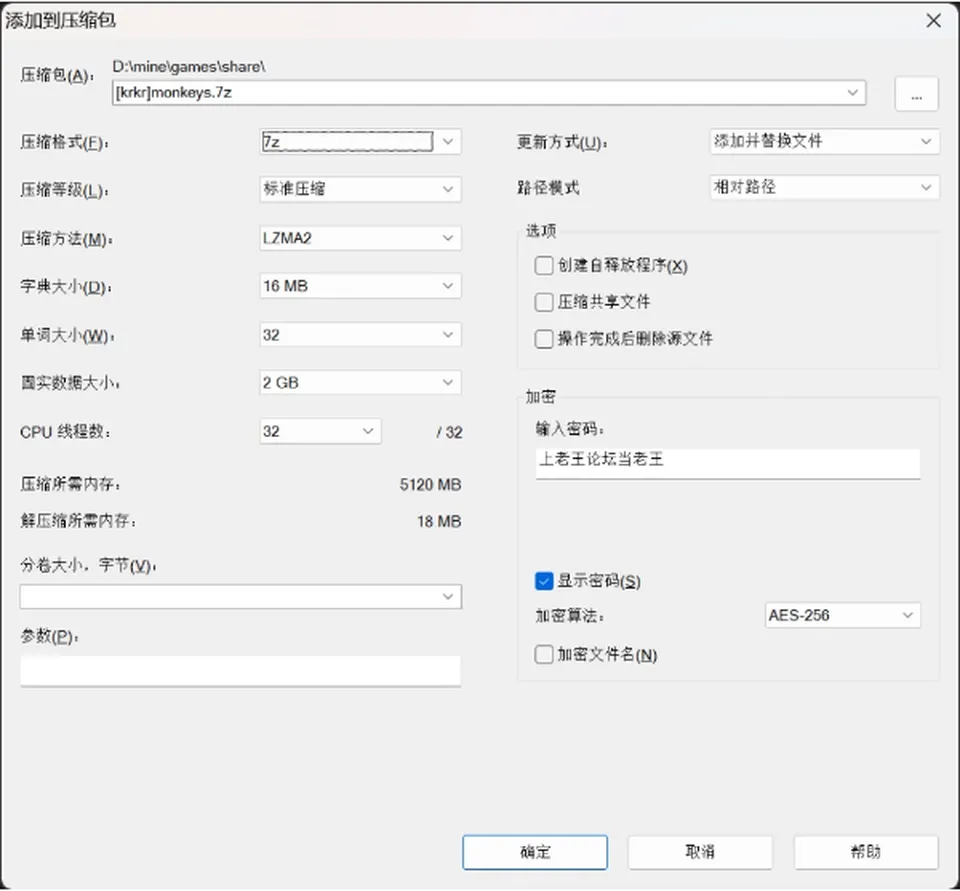Viewport: 960px width, 891px height.
Task: Expand the compression level dropdown
Action: tap(360, 189)
